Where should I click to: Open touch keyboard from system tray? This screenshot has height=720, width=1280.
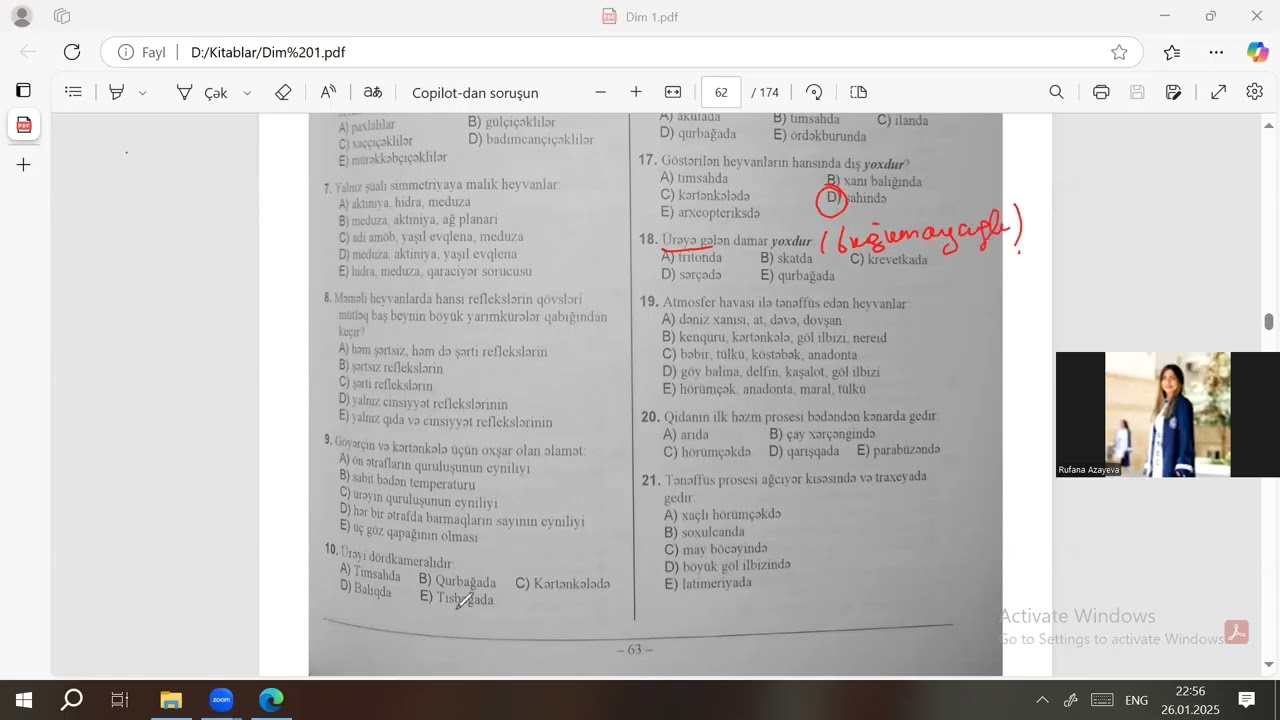pyautogui.click(x=1102, y=700)
